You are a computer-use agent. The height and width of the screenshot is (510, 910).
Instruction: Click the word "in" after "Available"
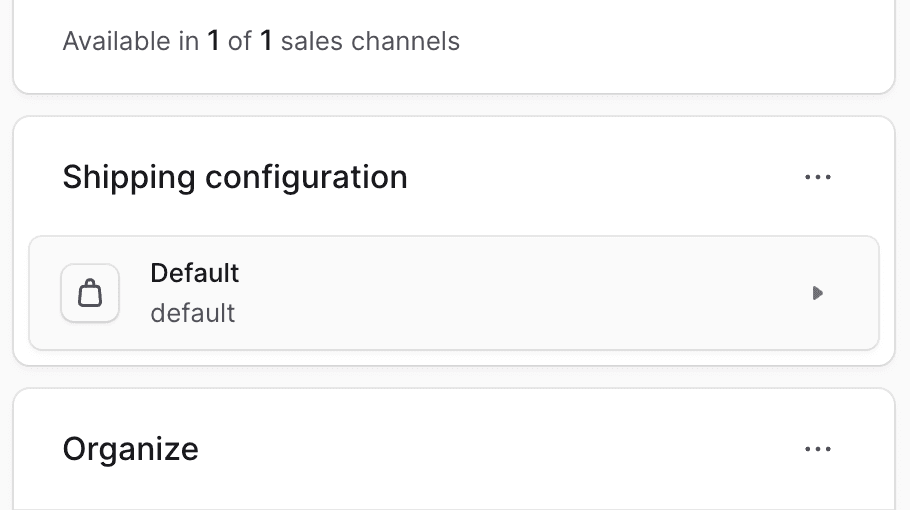tap(189, 42)
